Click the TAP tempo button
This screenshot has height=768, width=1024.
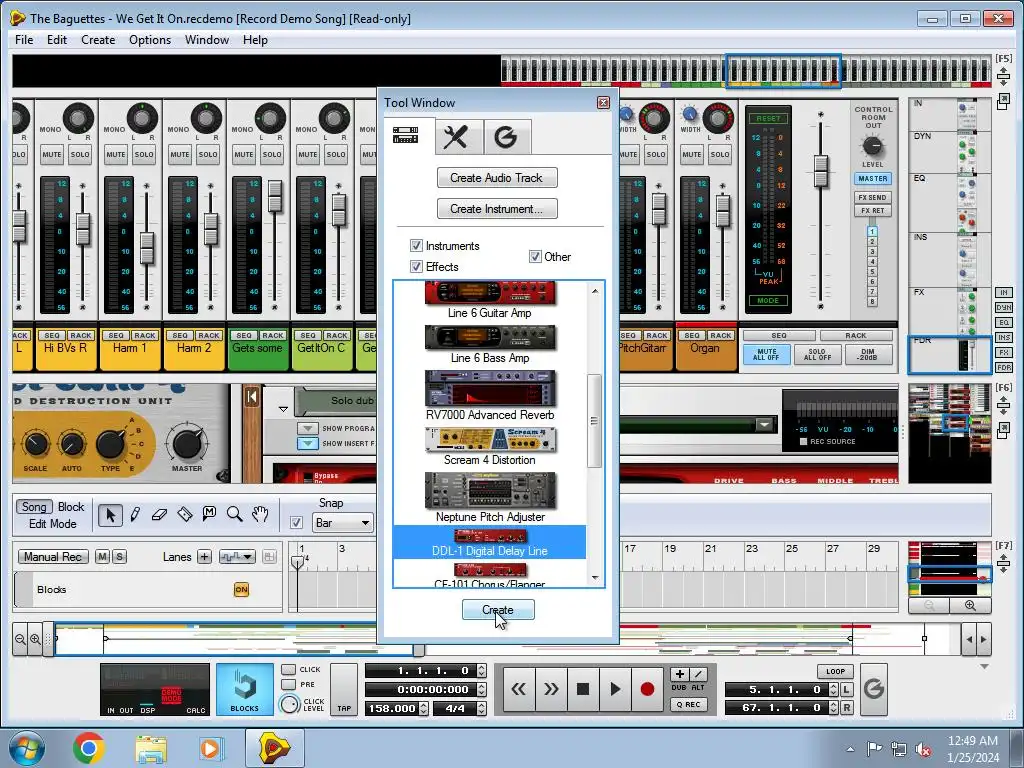(344, 689)
